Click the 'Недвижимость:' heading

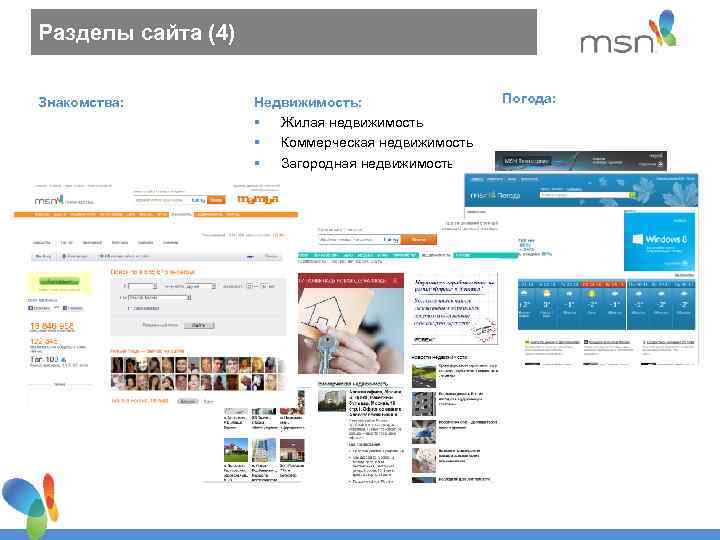tap(308, 102)
